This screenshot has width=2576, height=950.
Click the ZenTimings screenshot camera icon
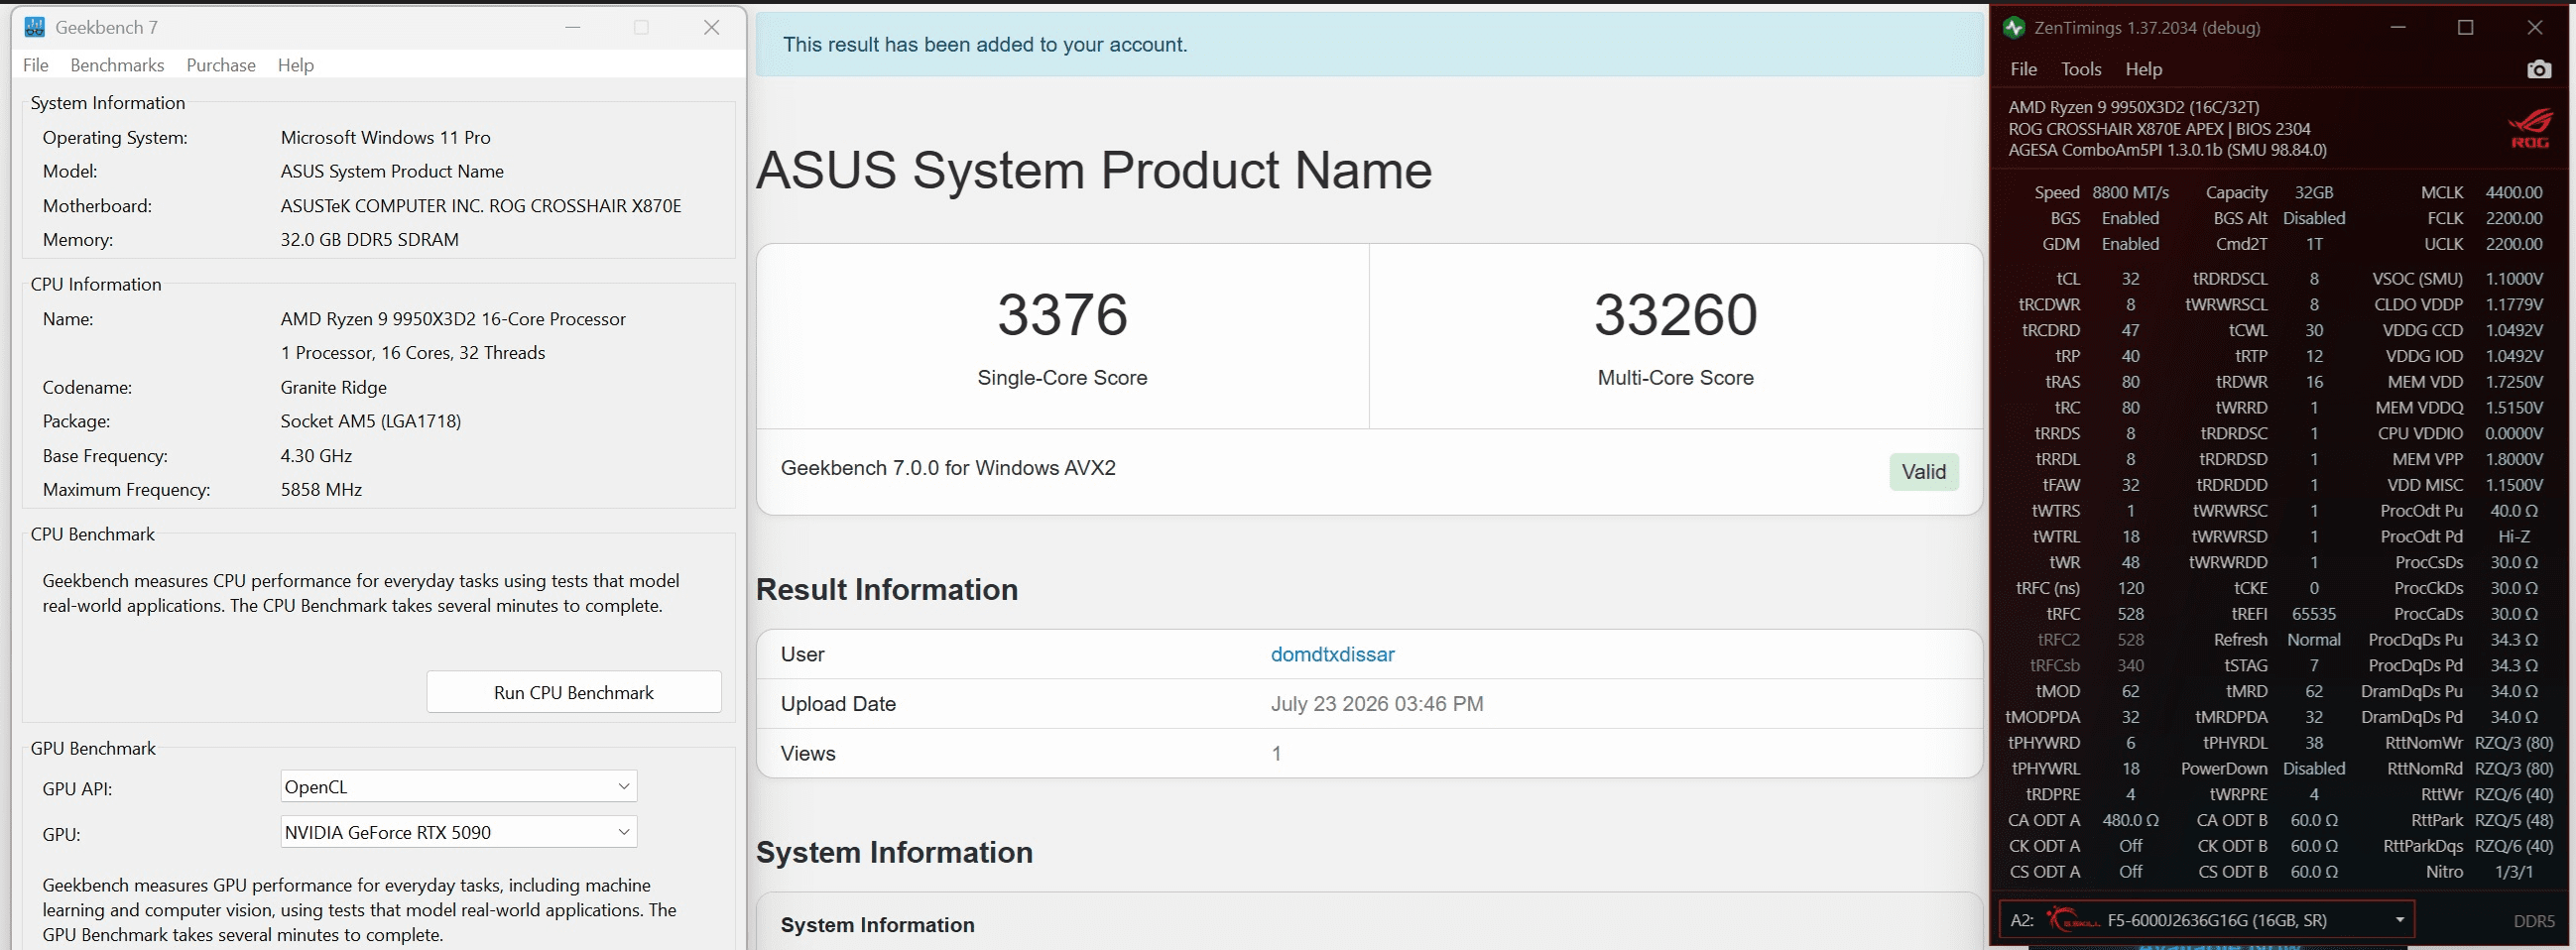pos(2538,69)
